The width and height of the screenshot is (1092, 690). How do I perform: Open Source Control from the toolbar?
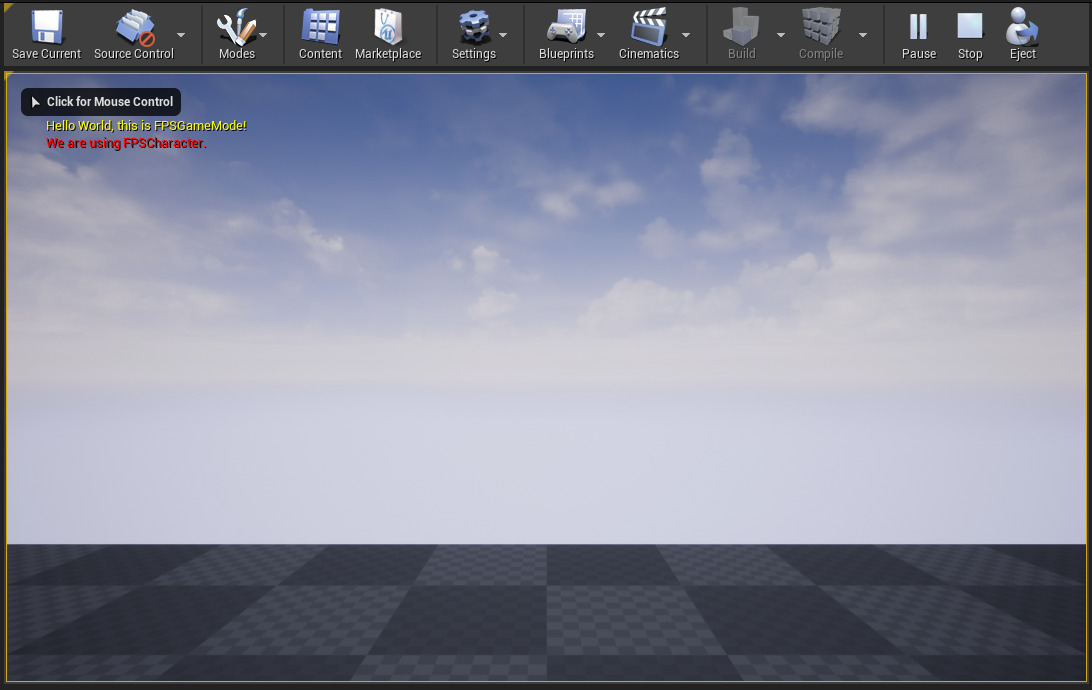pos(133,28)
